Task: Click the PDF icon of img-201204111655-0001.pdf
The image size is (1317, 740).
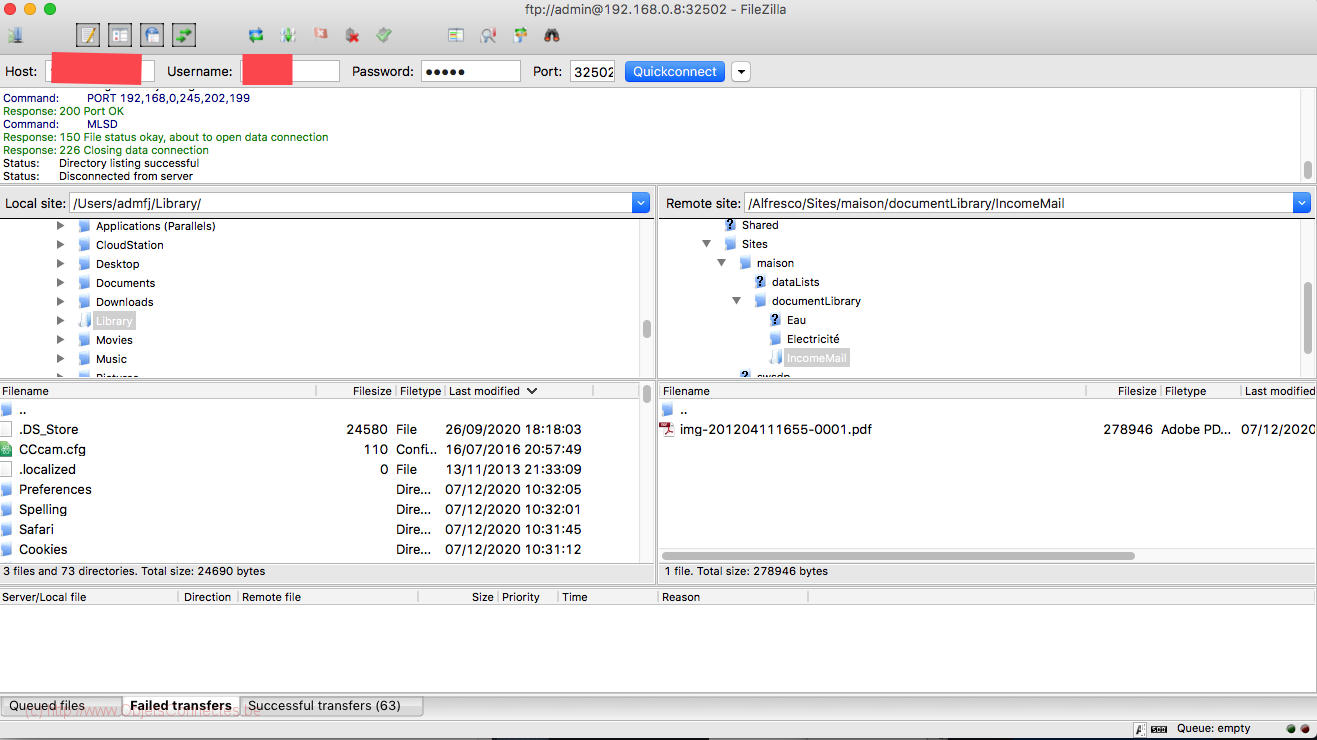Action: (667, 429)
